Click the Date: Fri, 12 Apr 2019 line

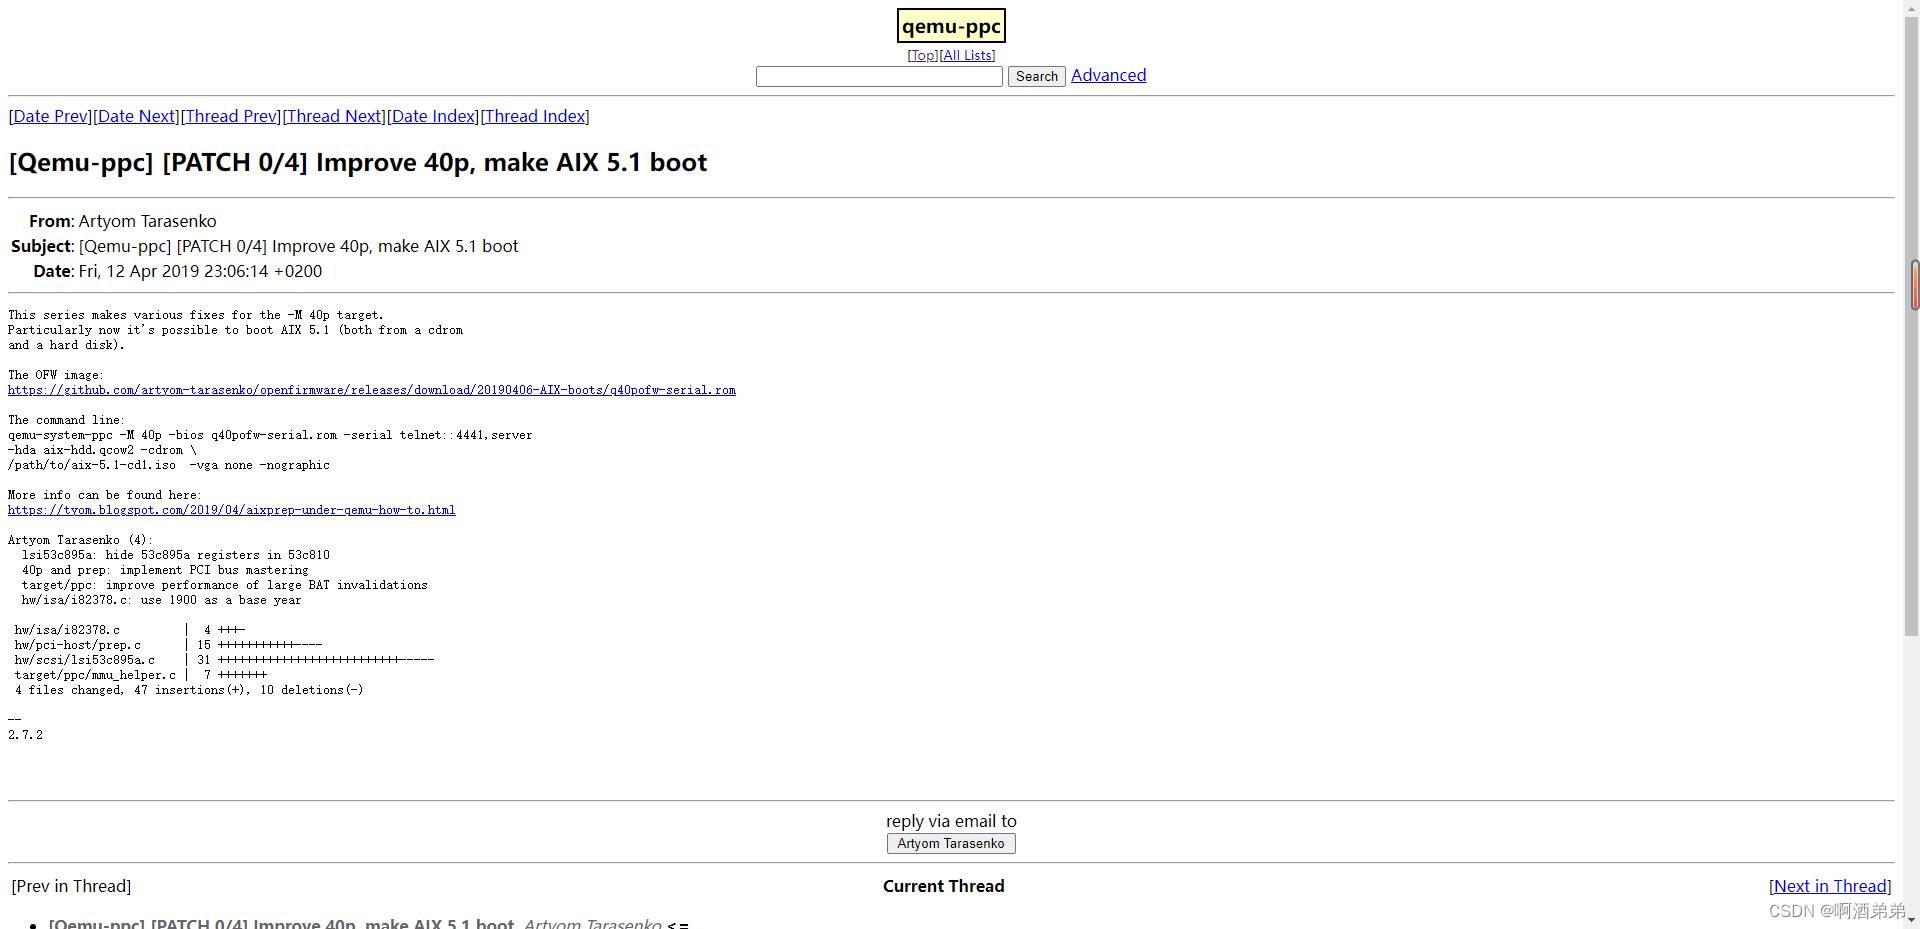tap(177, 272)
